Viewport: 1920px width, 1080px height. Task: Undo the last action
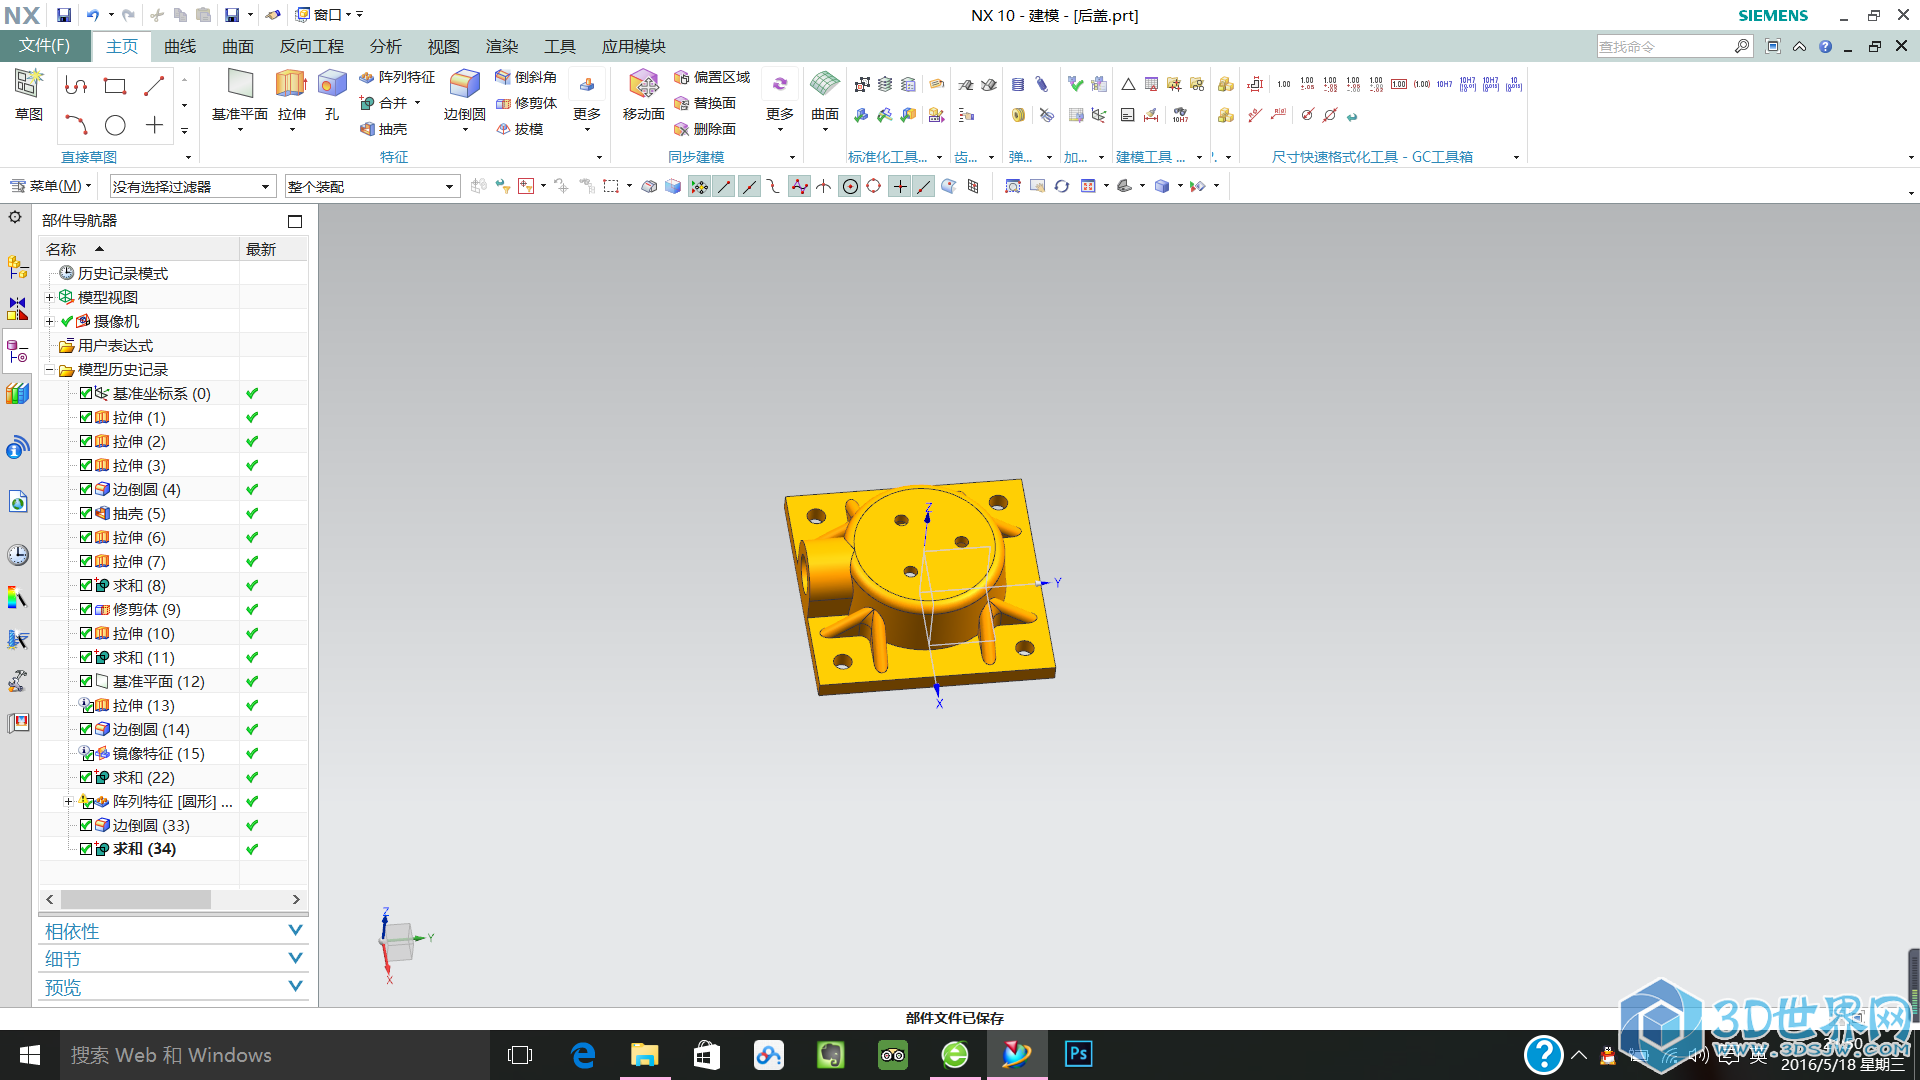pos(92,15)
